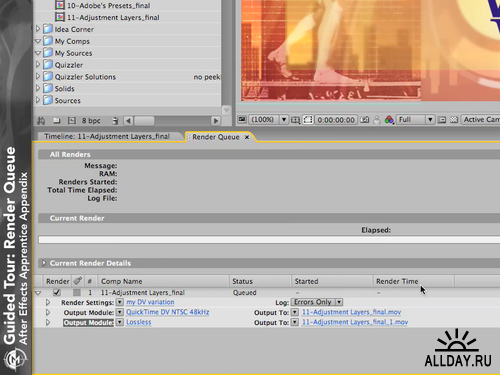Expand the Lossless Output Module triangle
500x375 pixels.
point(48,322)
